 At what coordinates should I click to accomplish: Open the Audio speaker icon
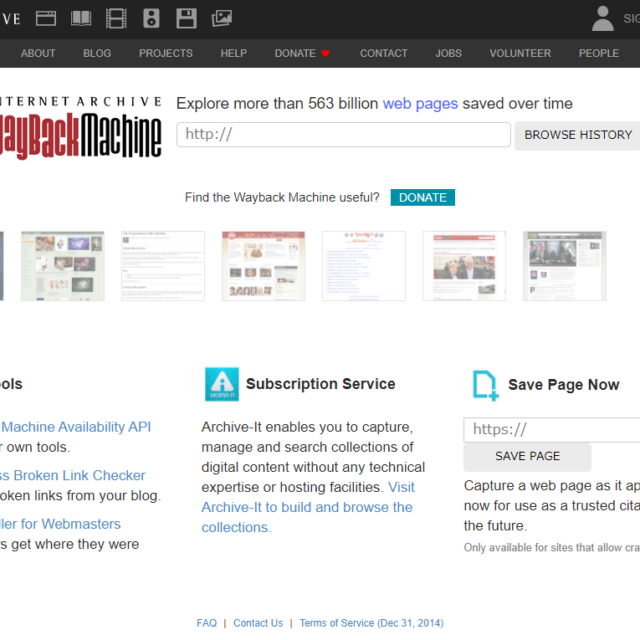tap(151, 18)
